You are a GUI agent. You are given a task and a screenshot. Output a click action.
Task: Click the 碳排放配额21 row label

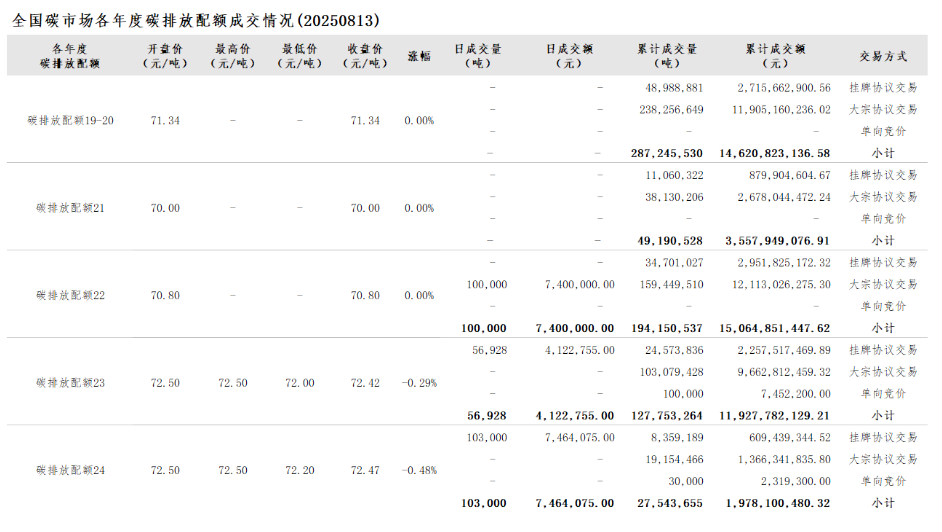70,208
